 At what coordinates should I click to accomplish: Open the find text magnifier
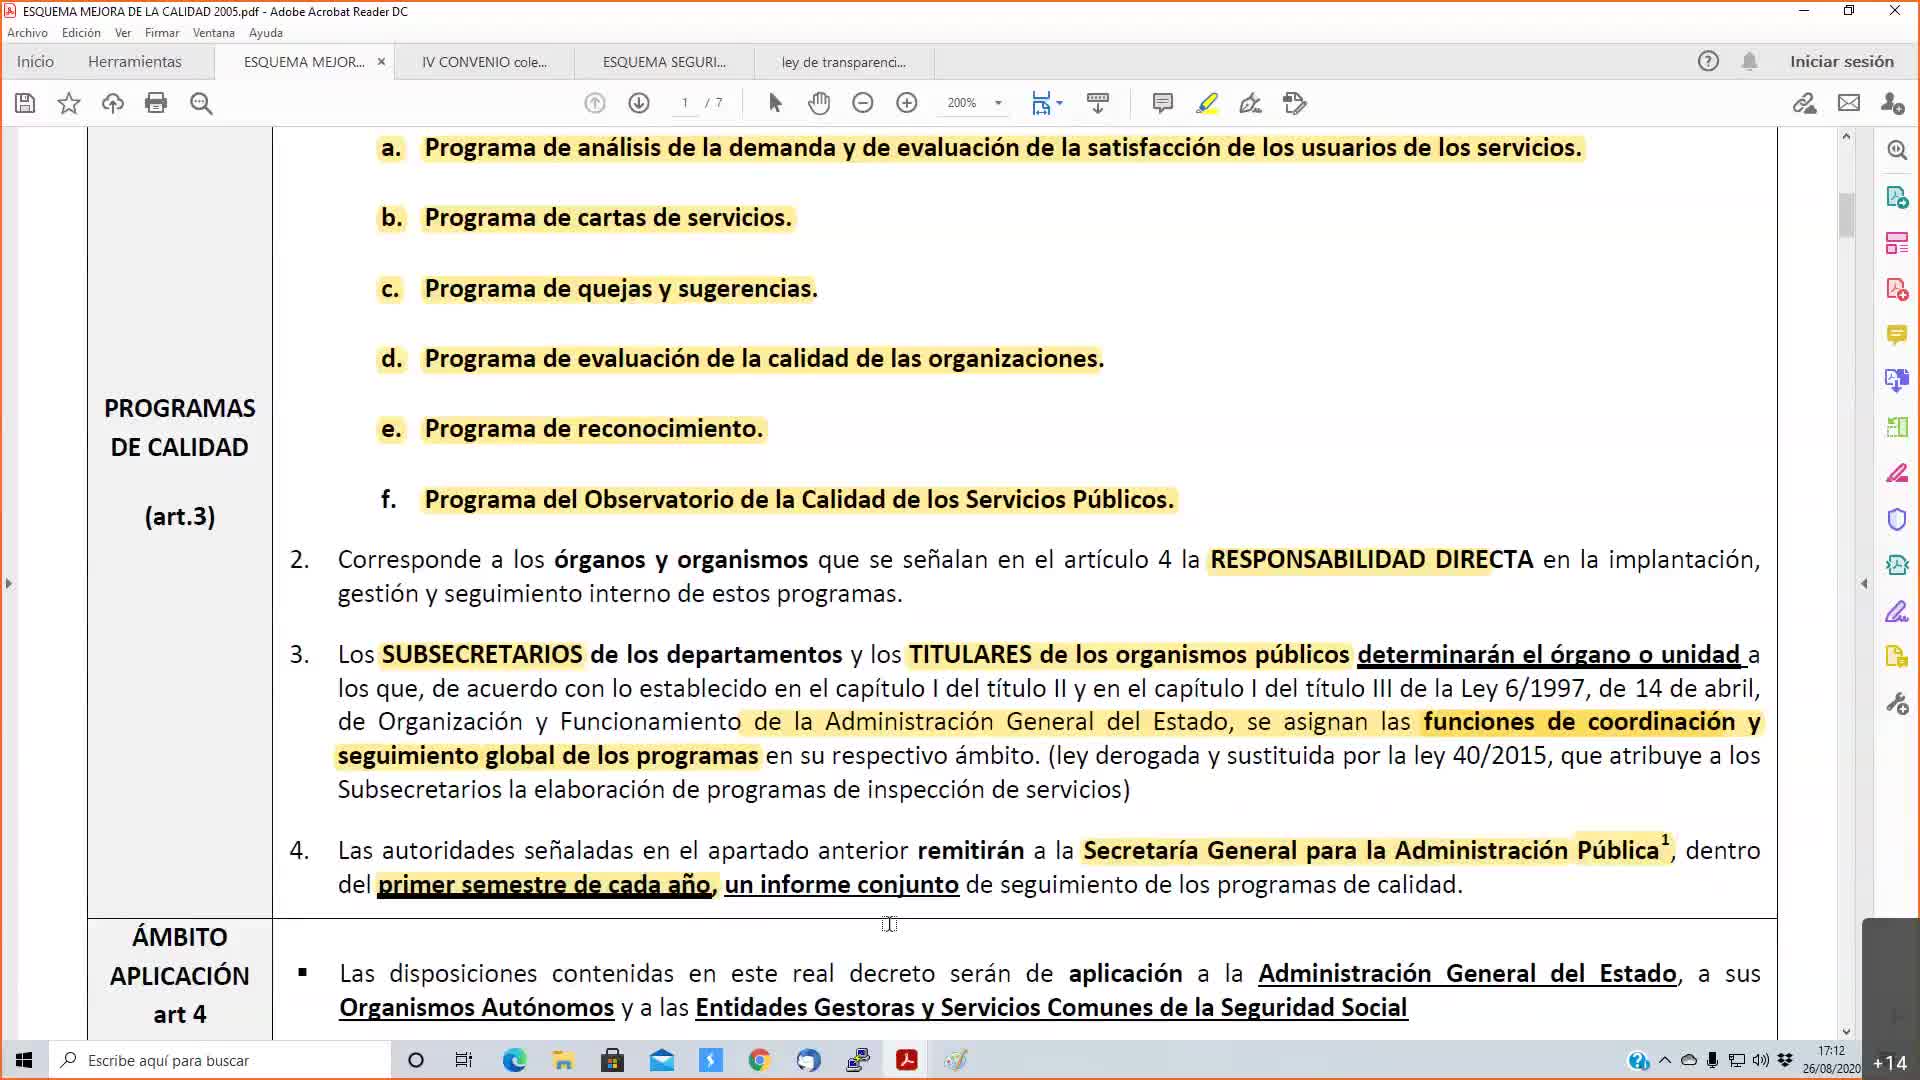click(x=201, y=103)
